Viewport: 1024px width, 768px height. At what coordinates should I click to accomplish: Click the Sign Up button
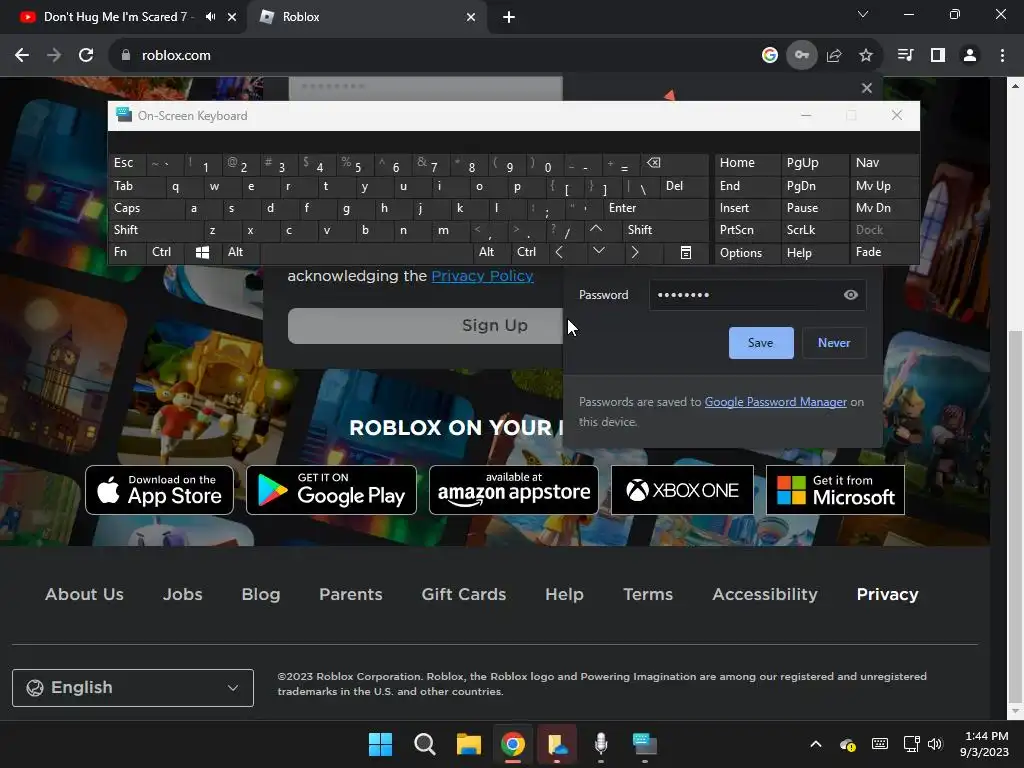pos(425,326)
